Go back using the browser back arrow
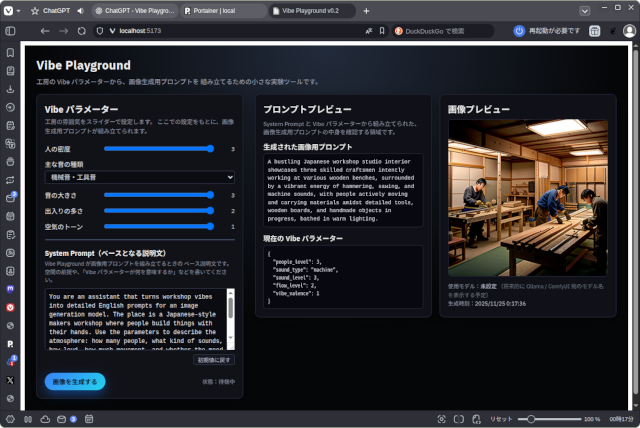The image size is (640, 428). pos(44,31)
